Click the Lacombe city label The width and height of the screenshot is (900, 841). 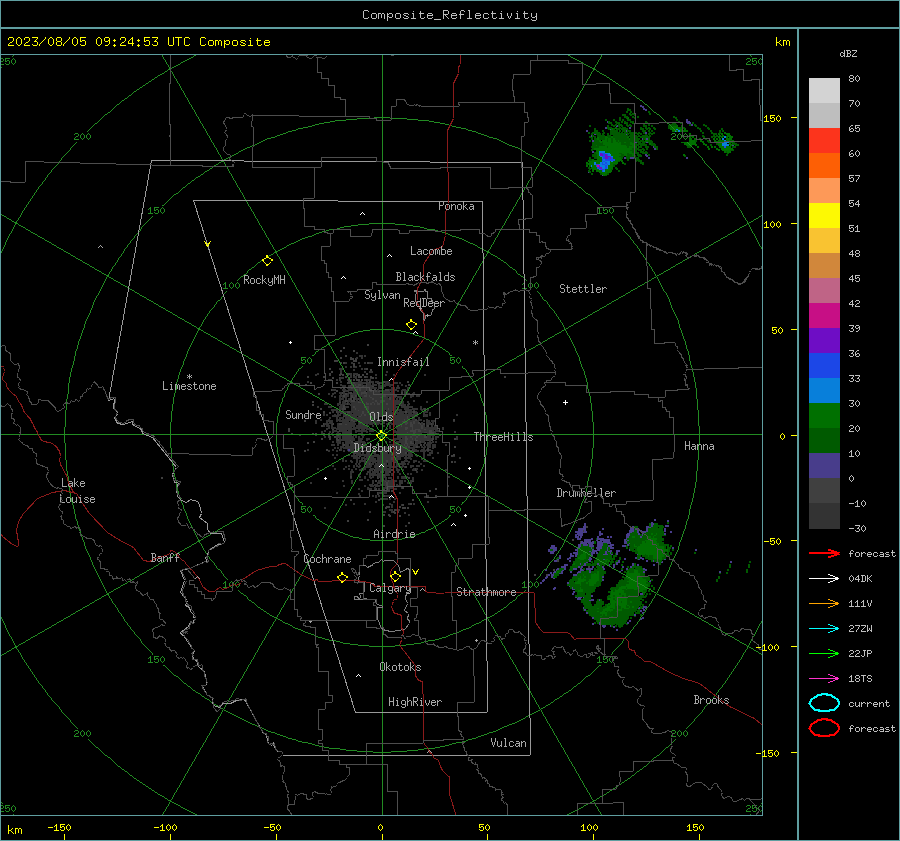(x=431, y=251)
